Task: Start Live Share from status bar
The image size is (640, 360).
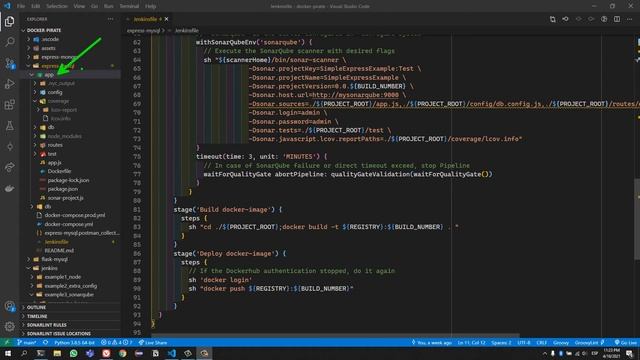Action: click(153, 342)
